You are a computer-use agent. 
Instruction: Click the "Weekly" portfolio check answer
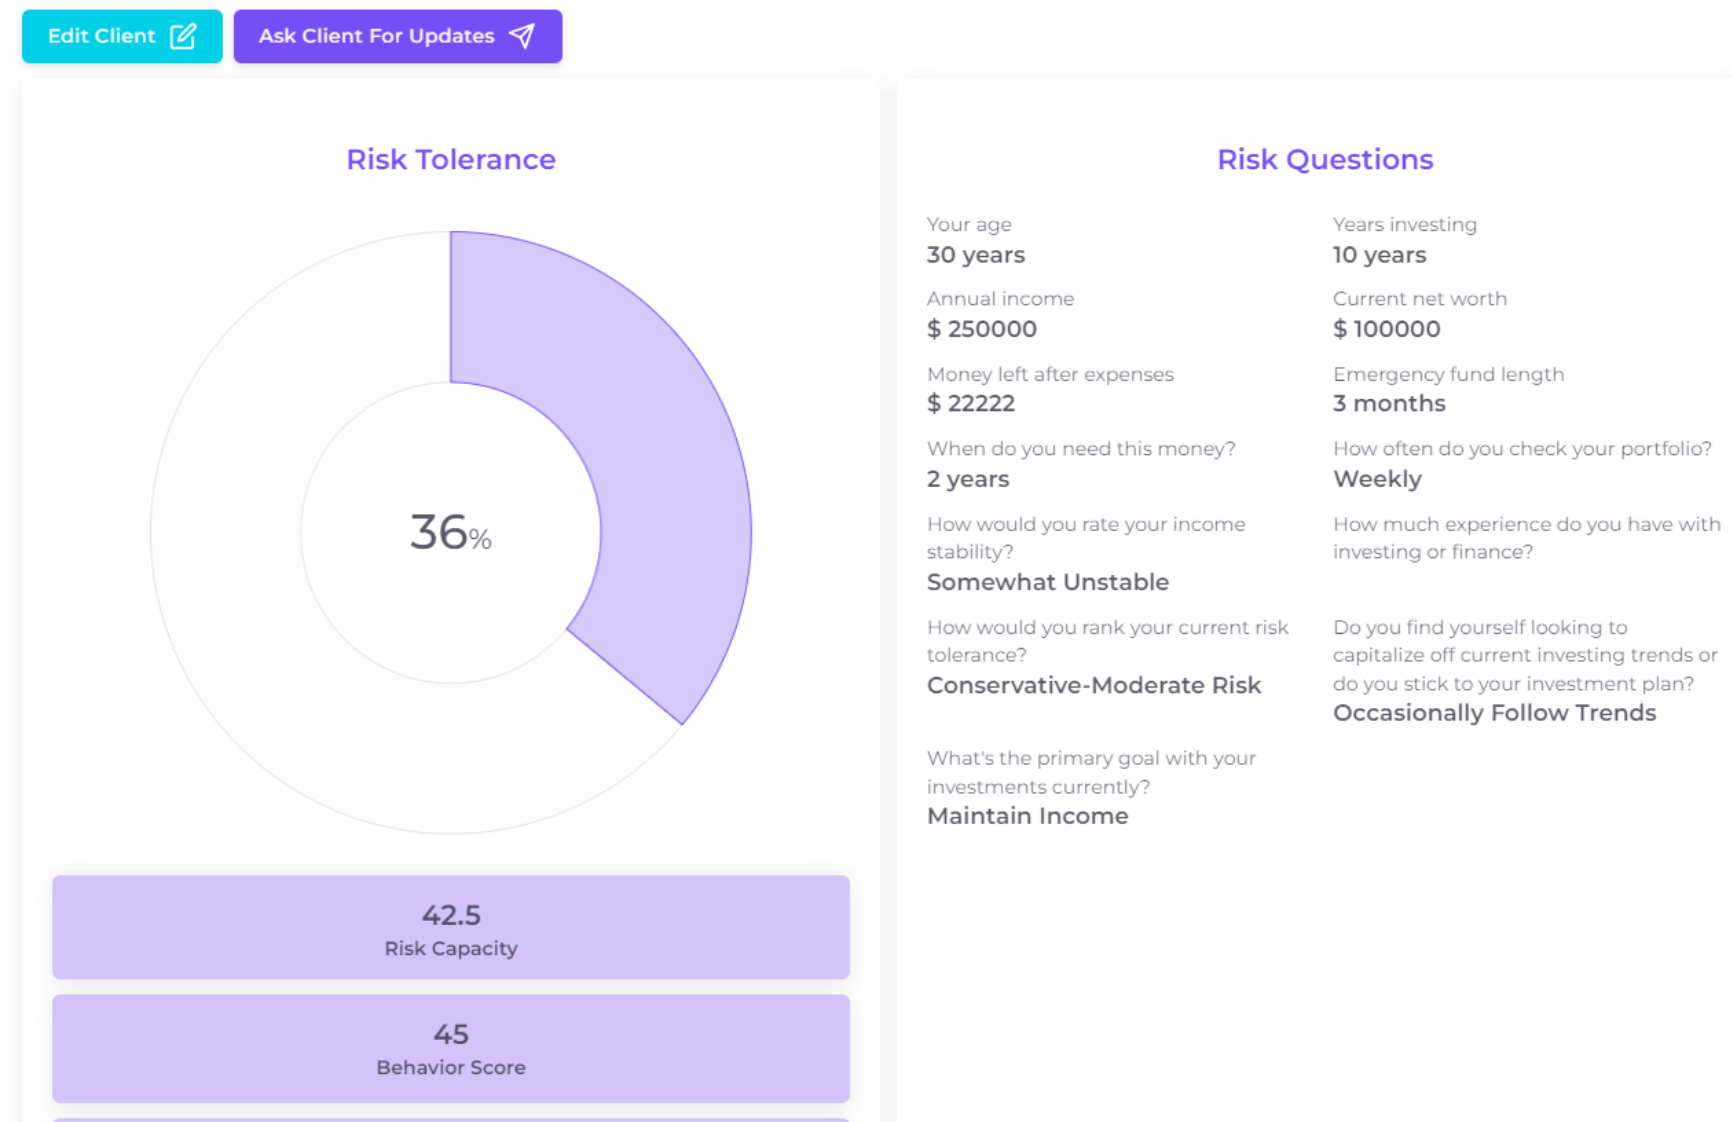[x=1377, y=479]
